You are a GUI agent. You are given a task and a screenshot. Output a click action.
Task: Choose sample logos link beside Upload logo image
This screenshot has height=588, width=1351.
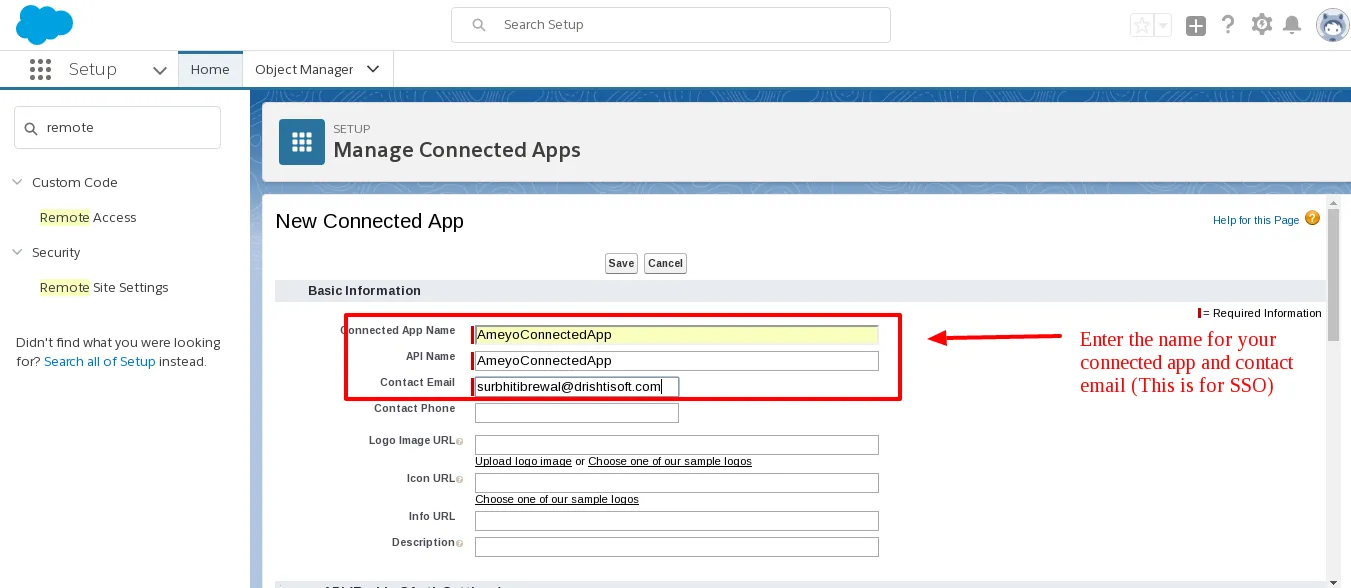coord(670,461)
